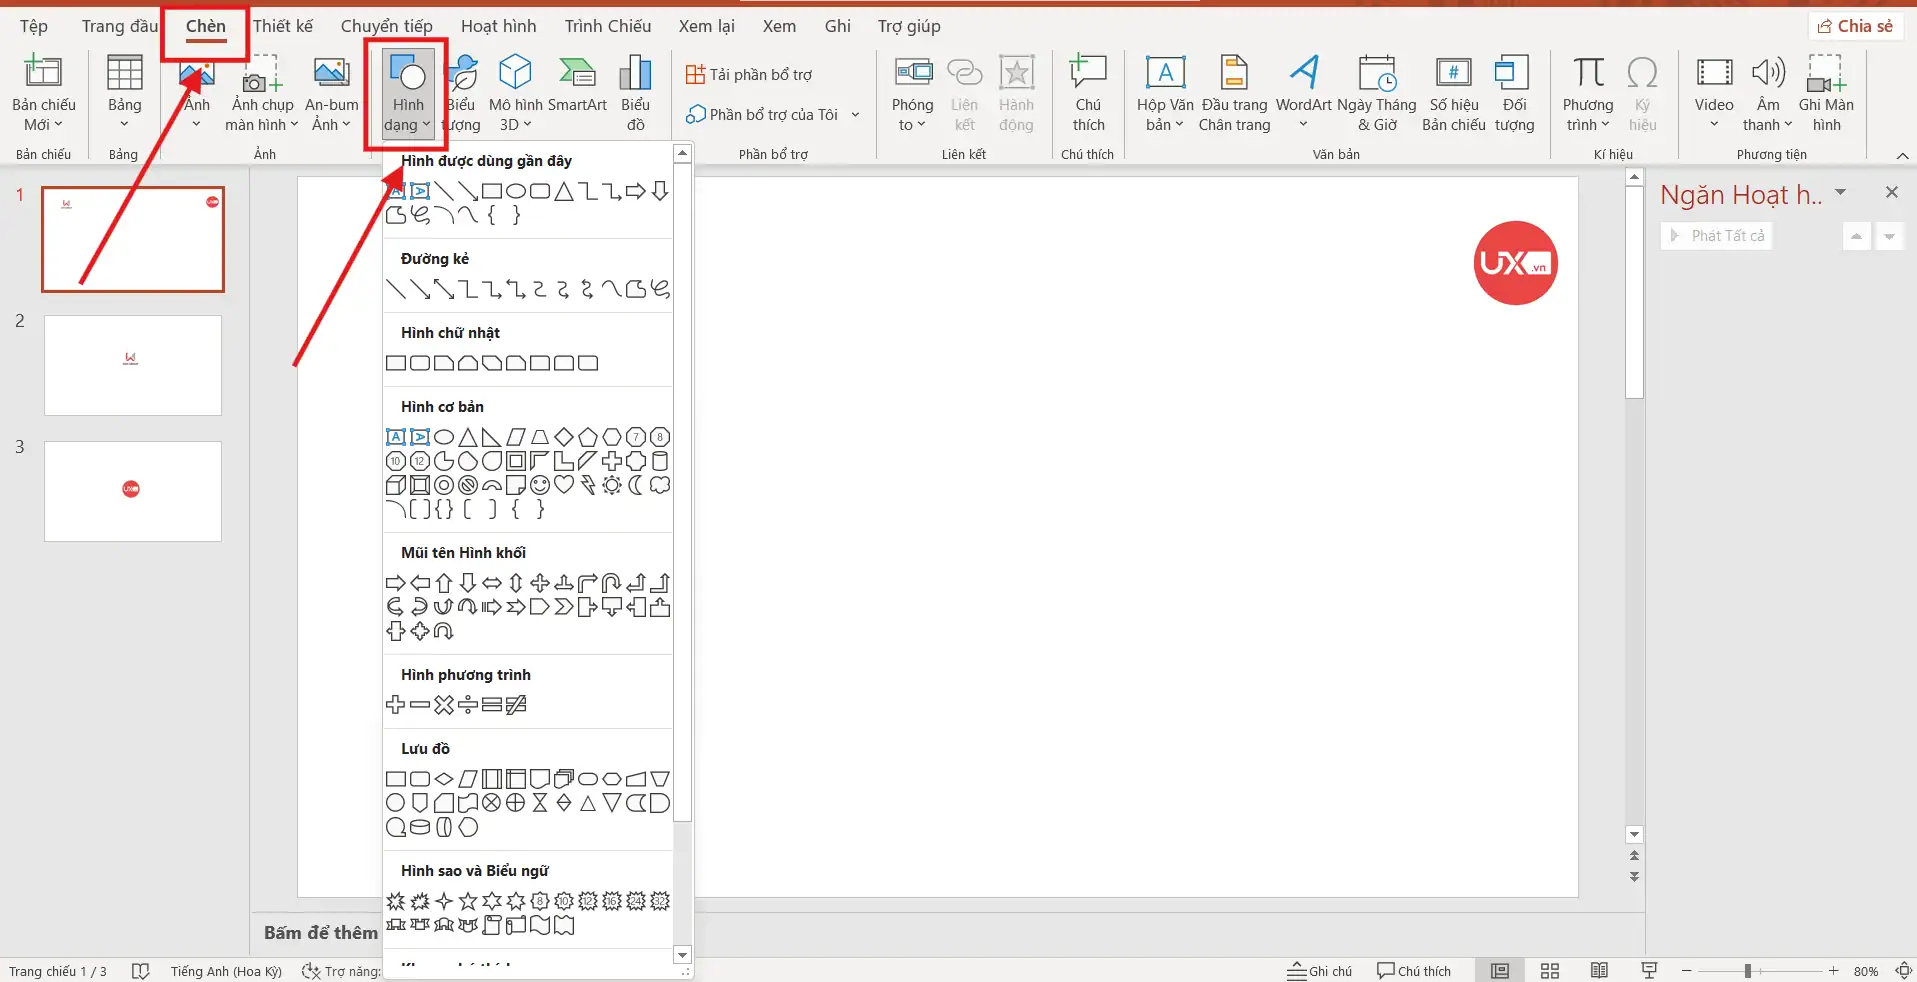Toggle the Ghi chú notes pane
Image resolution: width=1917 pixels, height=982 pixels.
coord(1319,969)
